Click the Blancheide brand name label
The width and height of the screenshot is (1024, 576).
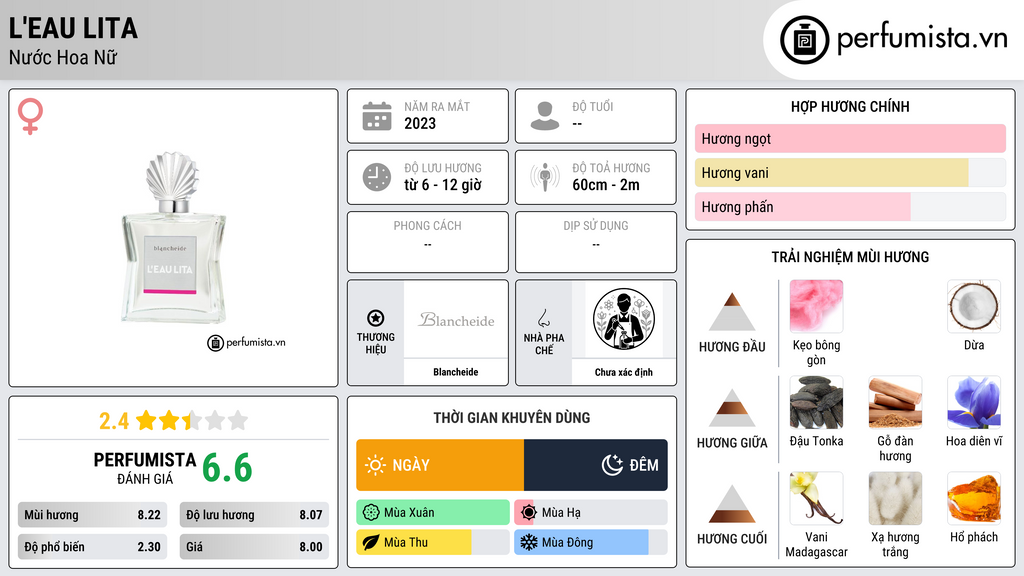[455, 372]
